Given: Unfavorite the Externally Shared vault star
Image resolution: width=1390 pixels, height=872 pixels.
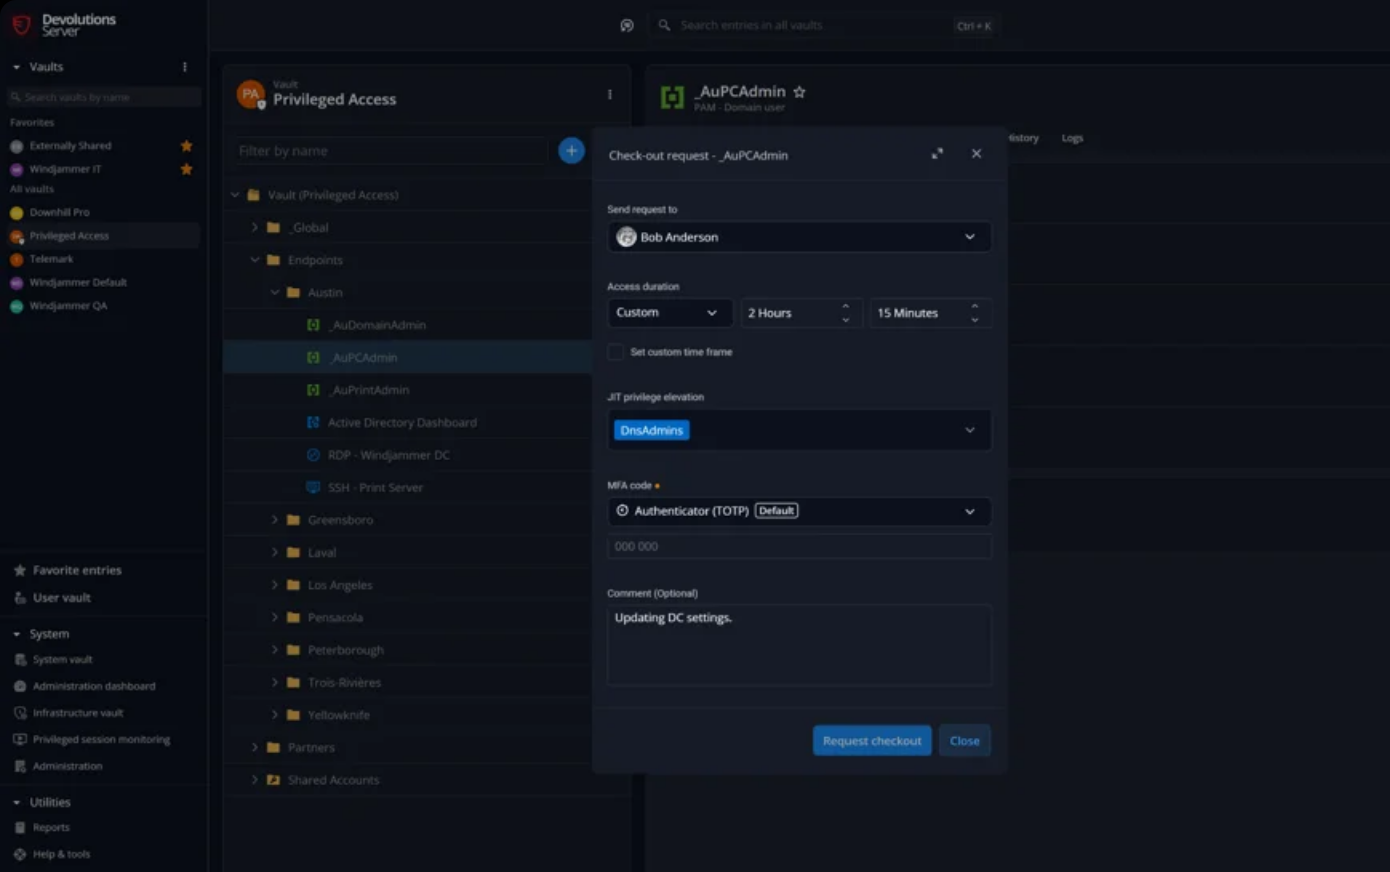Looking at the screenshot, I should (x=186, y=146).
